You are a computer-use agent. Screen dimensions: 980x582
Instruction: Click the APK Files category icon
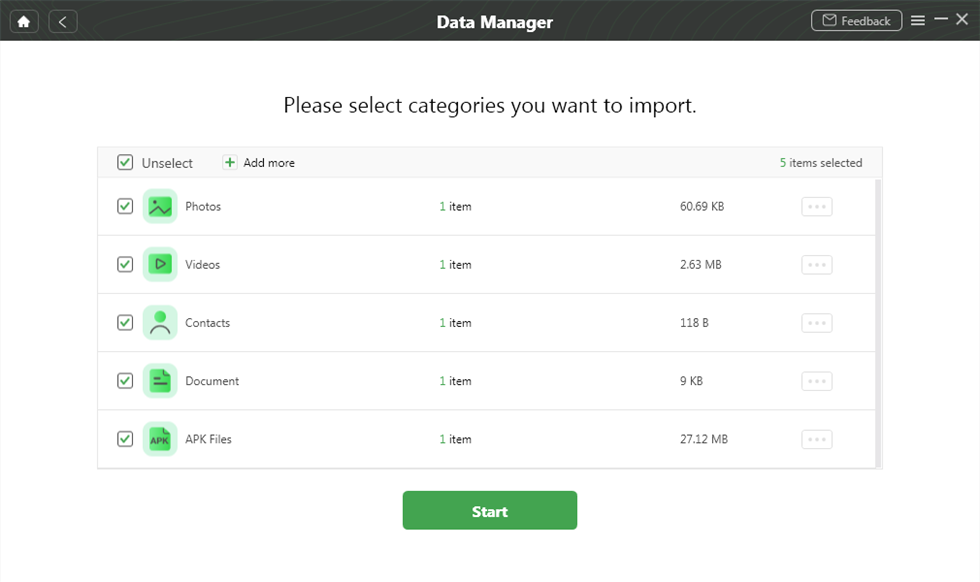click(x=160, y=439)
